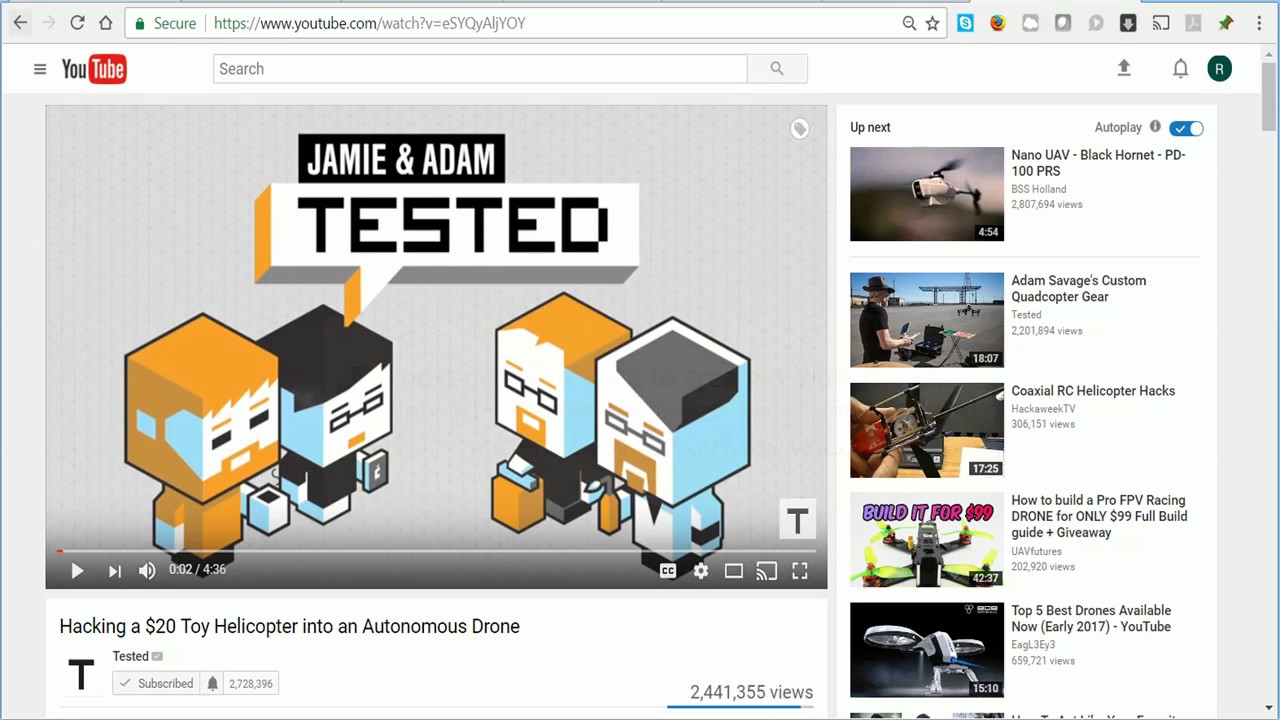Skip to next video button
This screenshot has width=1280, height=720.
point(114,570)
